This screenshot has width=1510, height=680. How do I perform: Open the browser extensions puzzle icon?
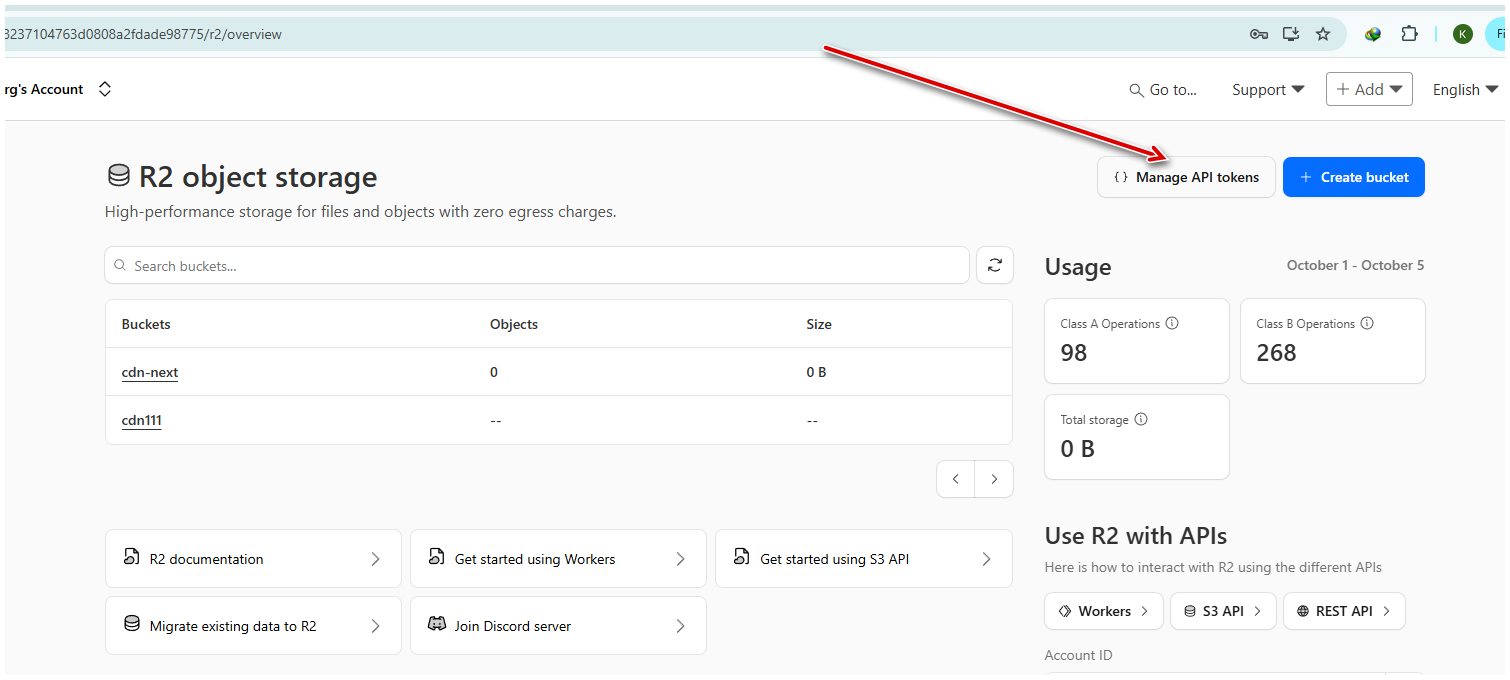(x=1409, y=34)
